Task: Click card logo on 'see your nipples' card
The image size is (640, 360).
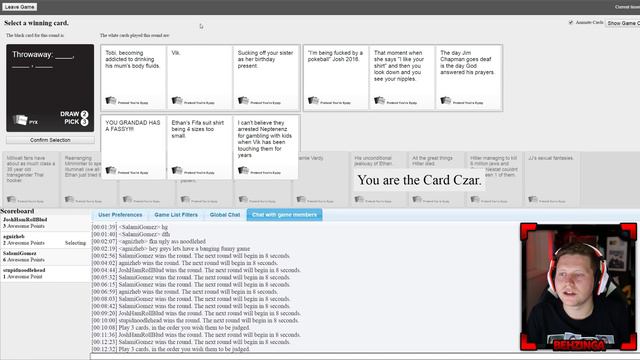Action: pos(380,100)
